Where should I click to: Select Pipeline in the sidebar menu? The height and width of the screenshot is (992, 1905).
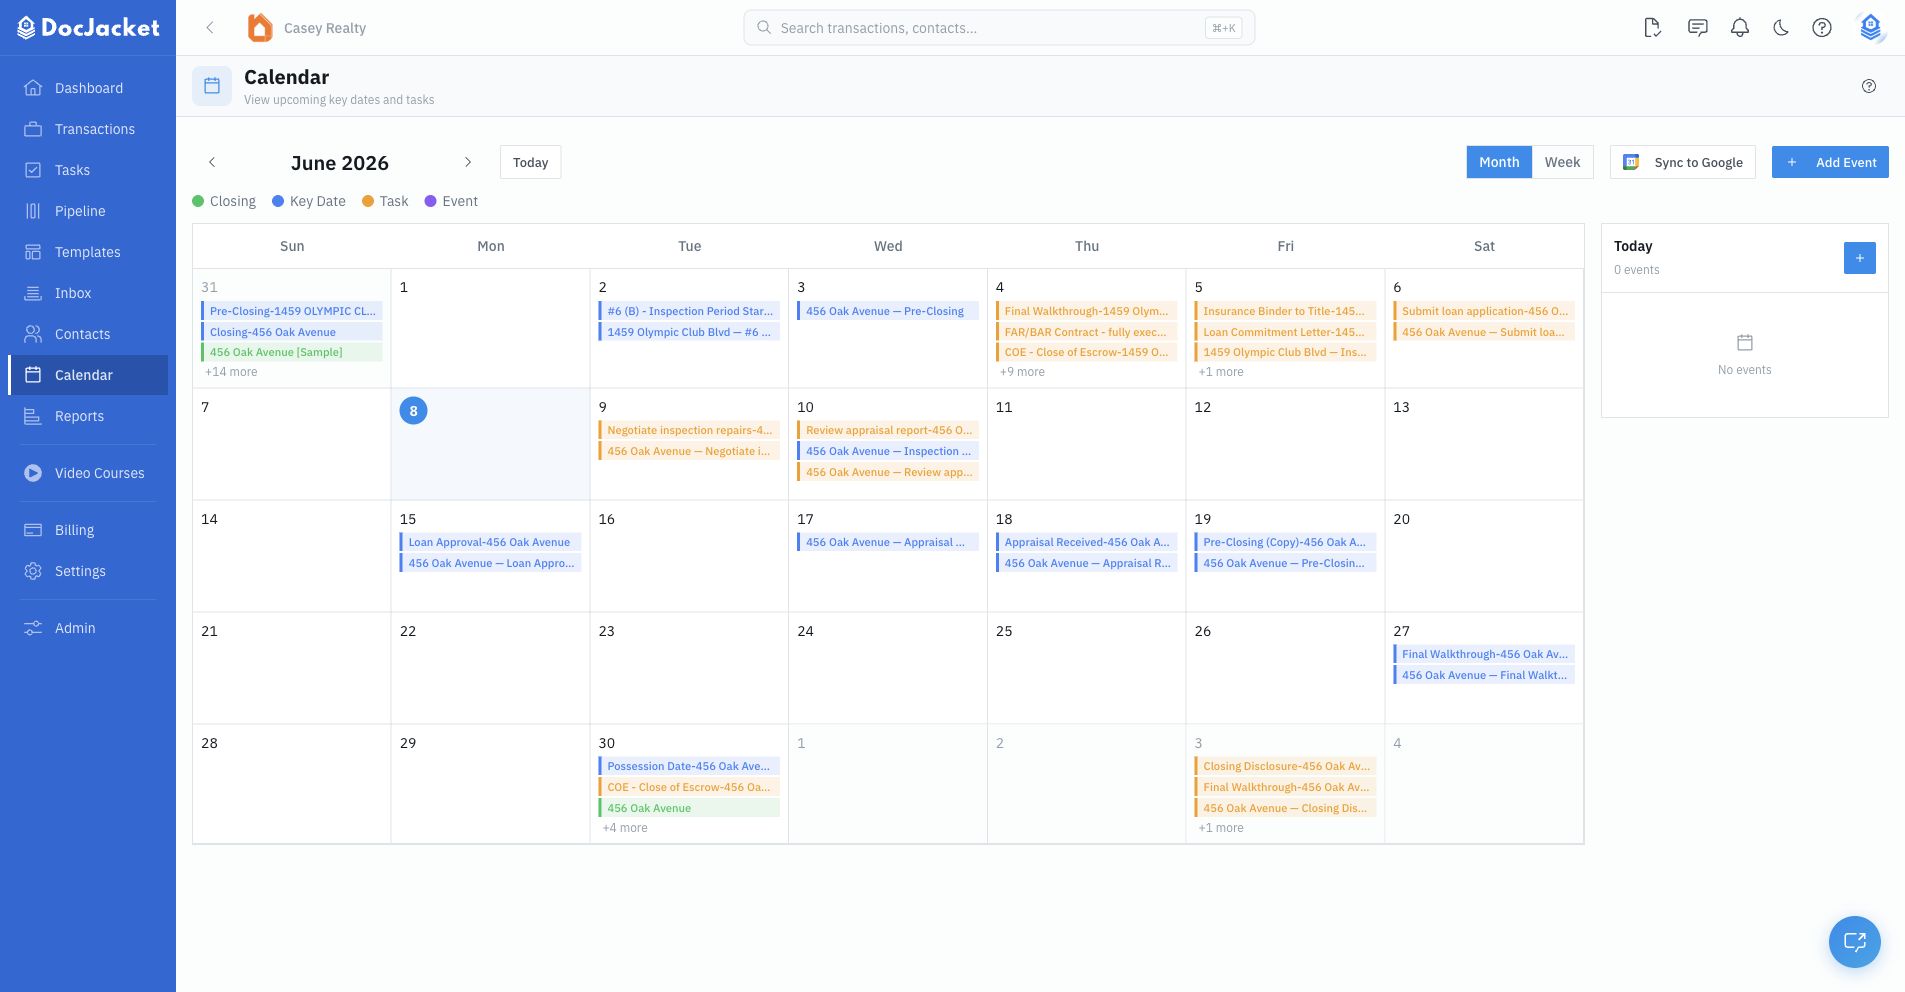tap(88, 211)
